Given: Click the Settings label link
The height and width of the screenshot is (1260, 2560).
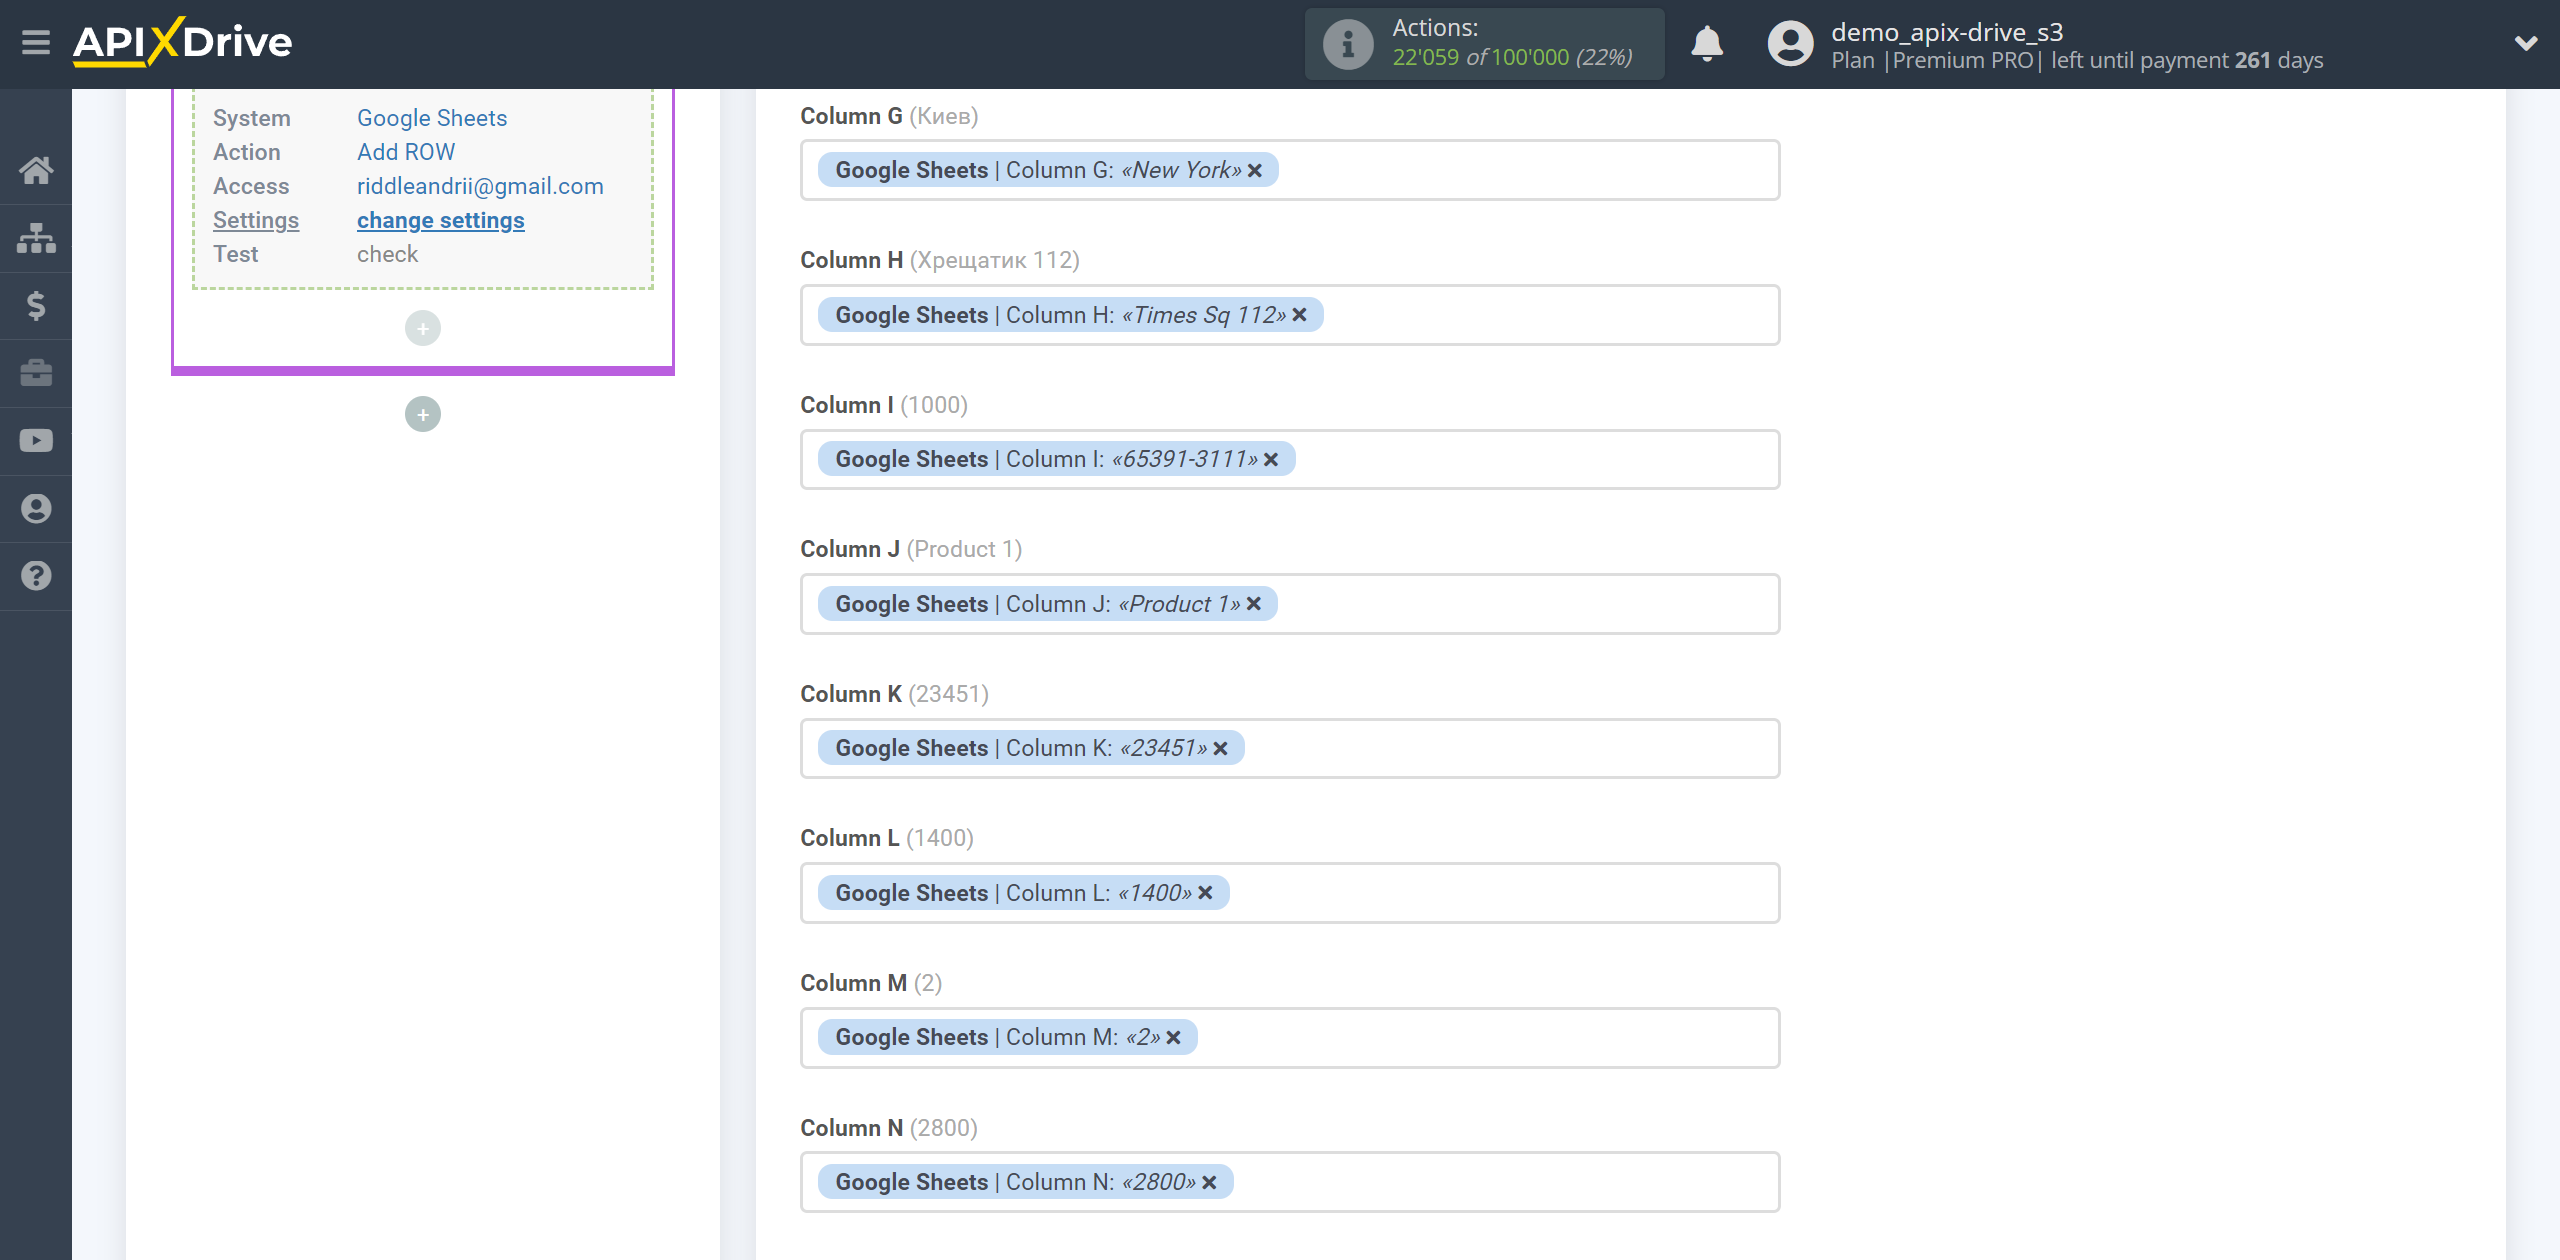Looking at the screenshot, I should tap(256, 220).
